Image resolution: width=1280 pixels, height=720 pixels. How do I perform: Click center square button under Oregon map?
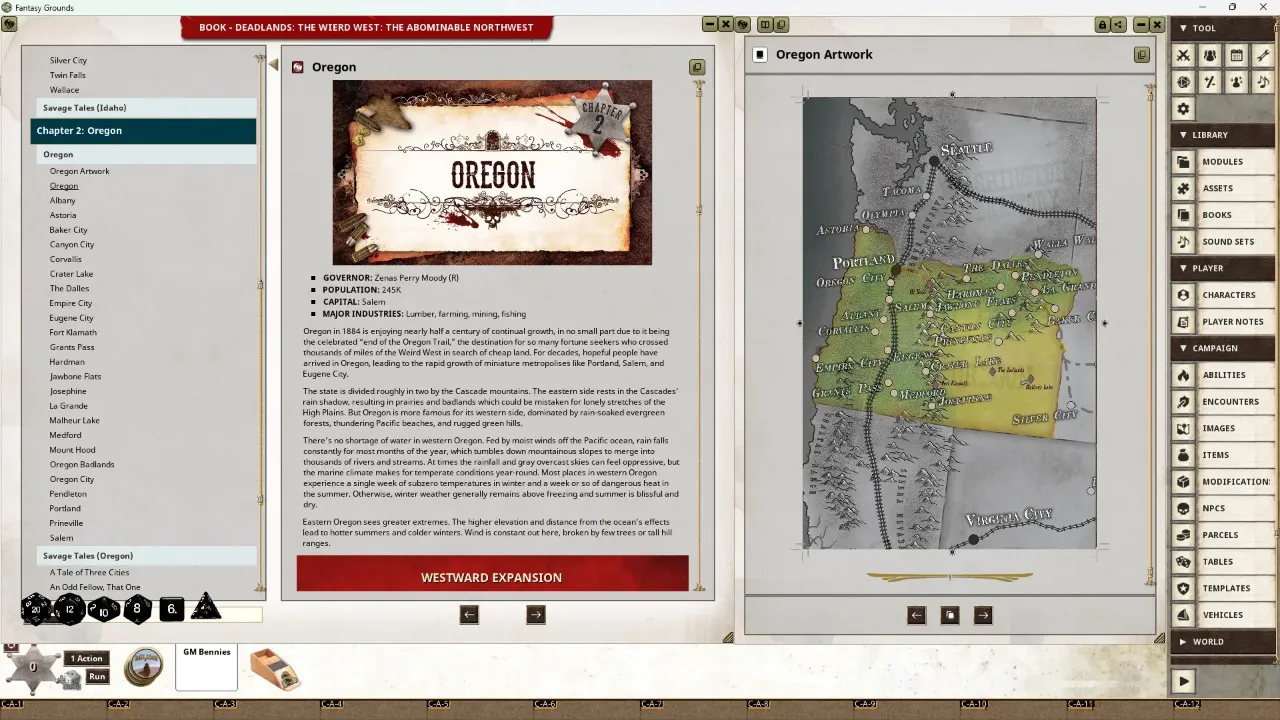coord(950,616)
